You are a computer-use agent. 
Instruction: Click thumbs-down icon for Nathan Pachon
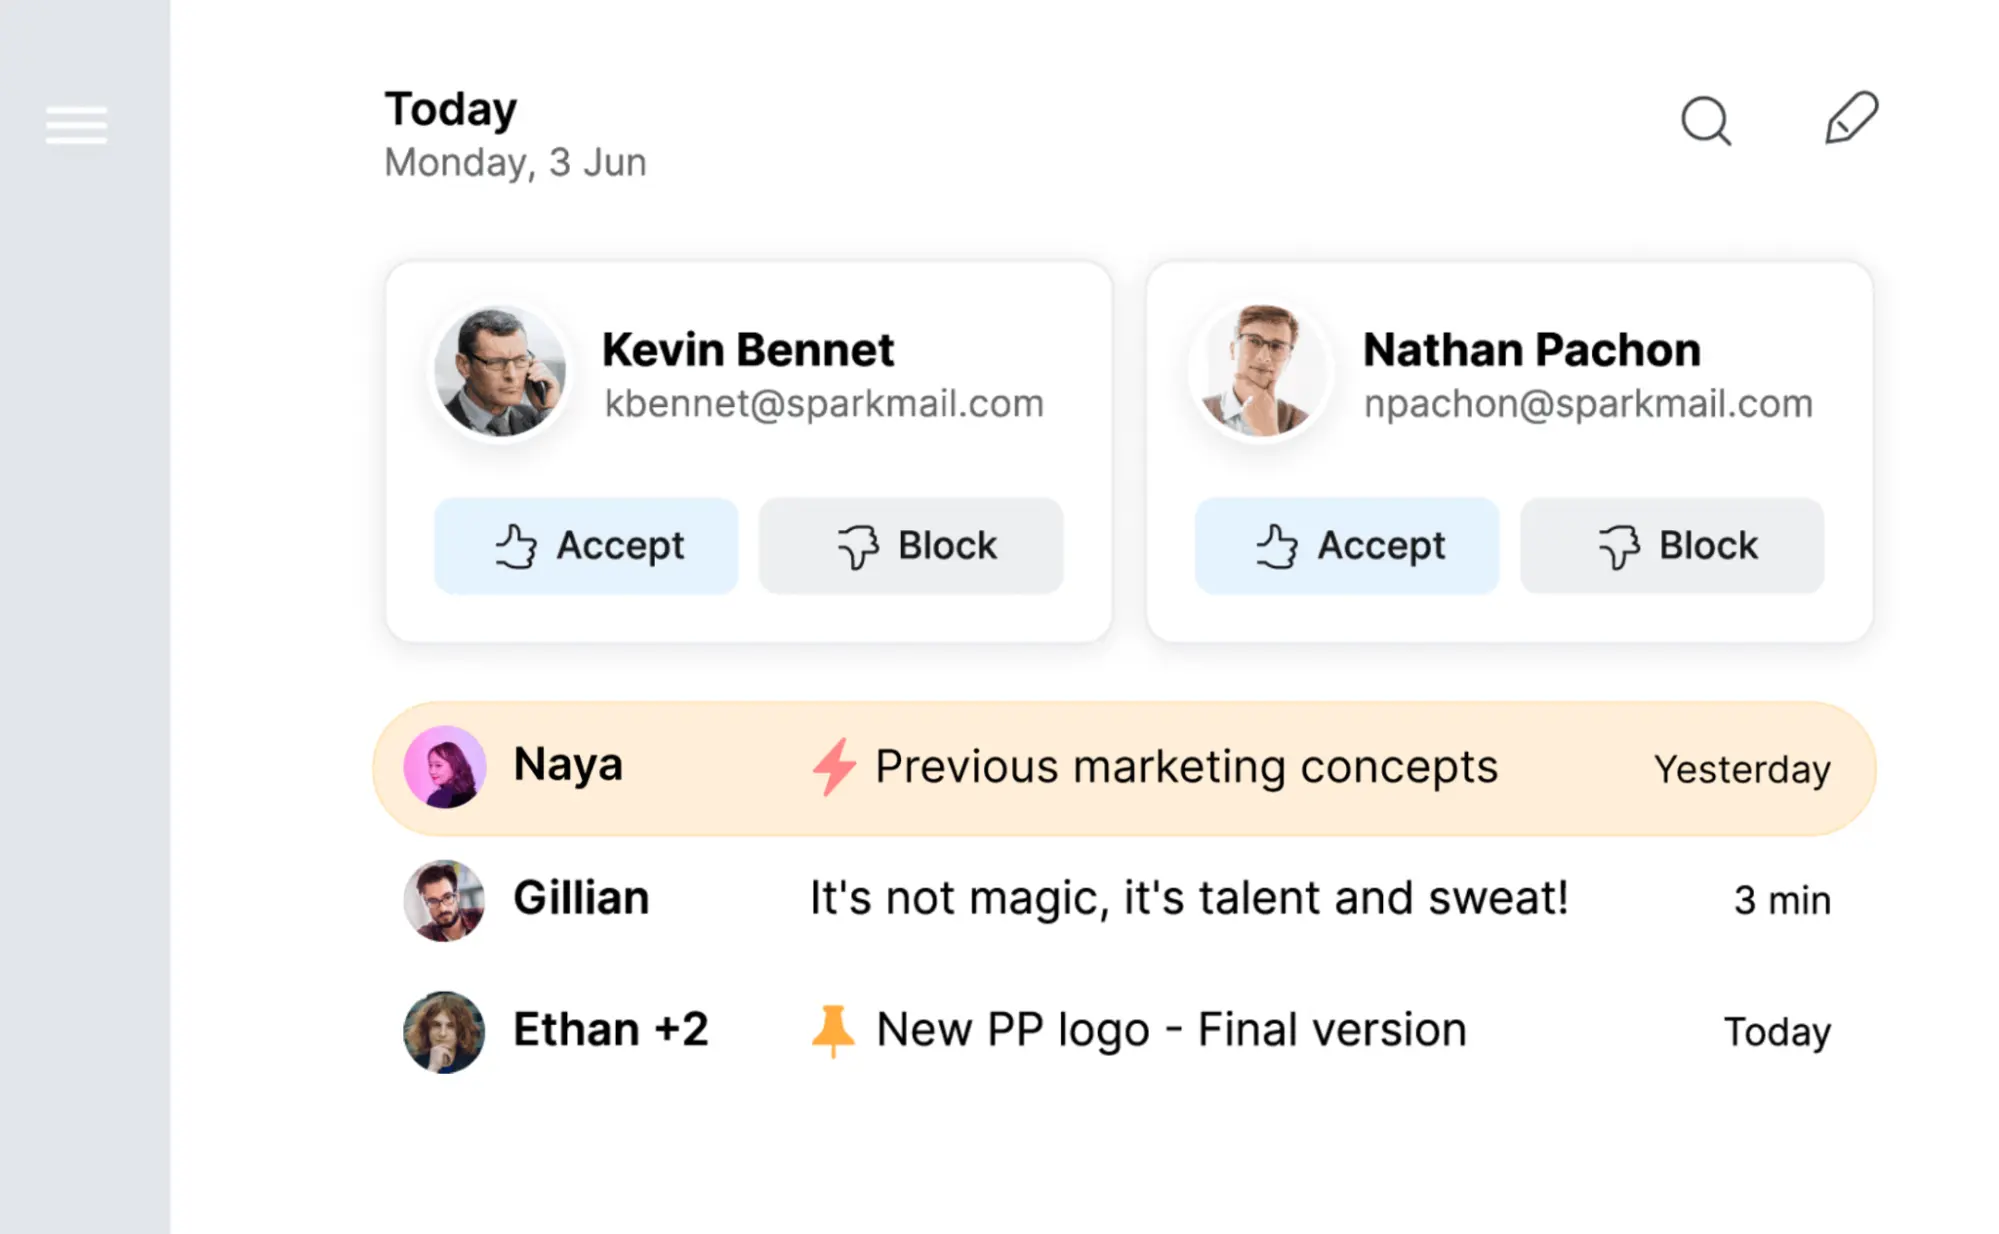coord(1619,547)
